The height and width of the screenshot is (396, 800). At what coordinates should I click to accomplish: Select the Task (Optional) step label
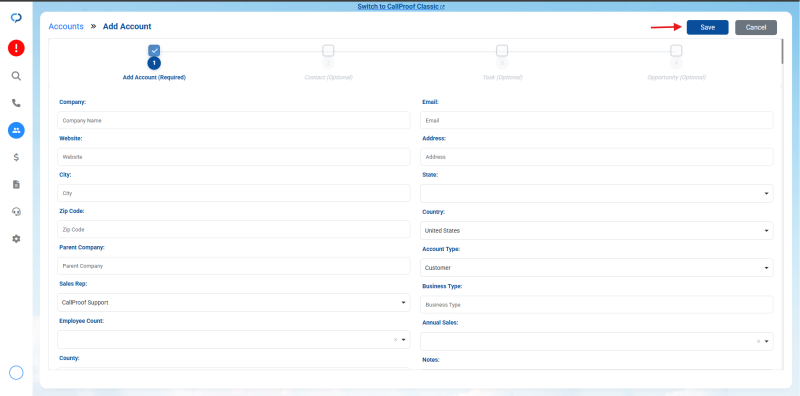(502, 78)
